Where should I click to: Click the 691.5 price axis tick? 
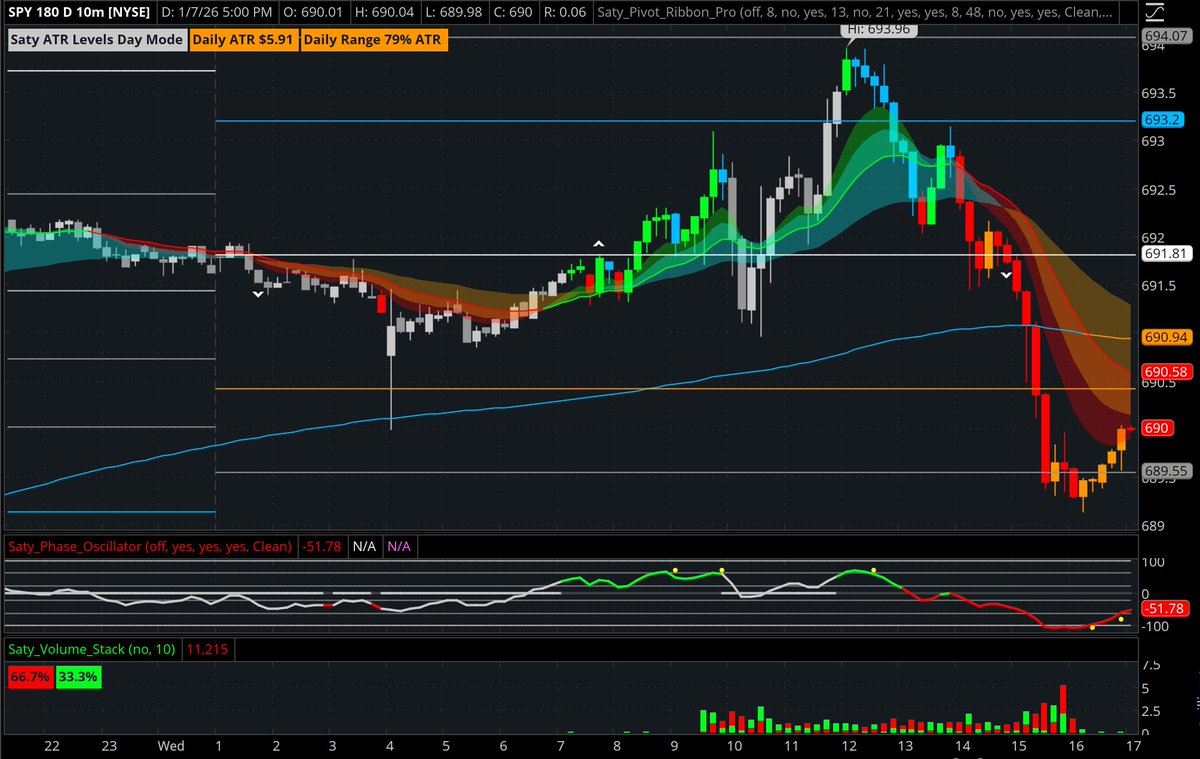pyautogui.click(x=1158, y=287)
